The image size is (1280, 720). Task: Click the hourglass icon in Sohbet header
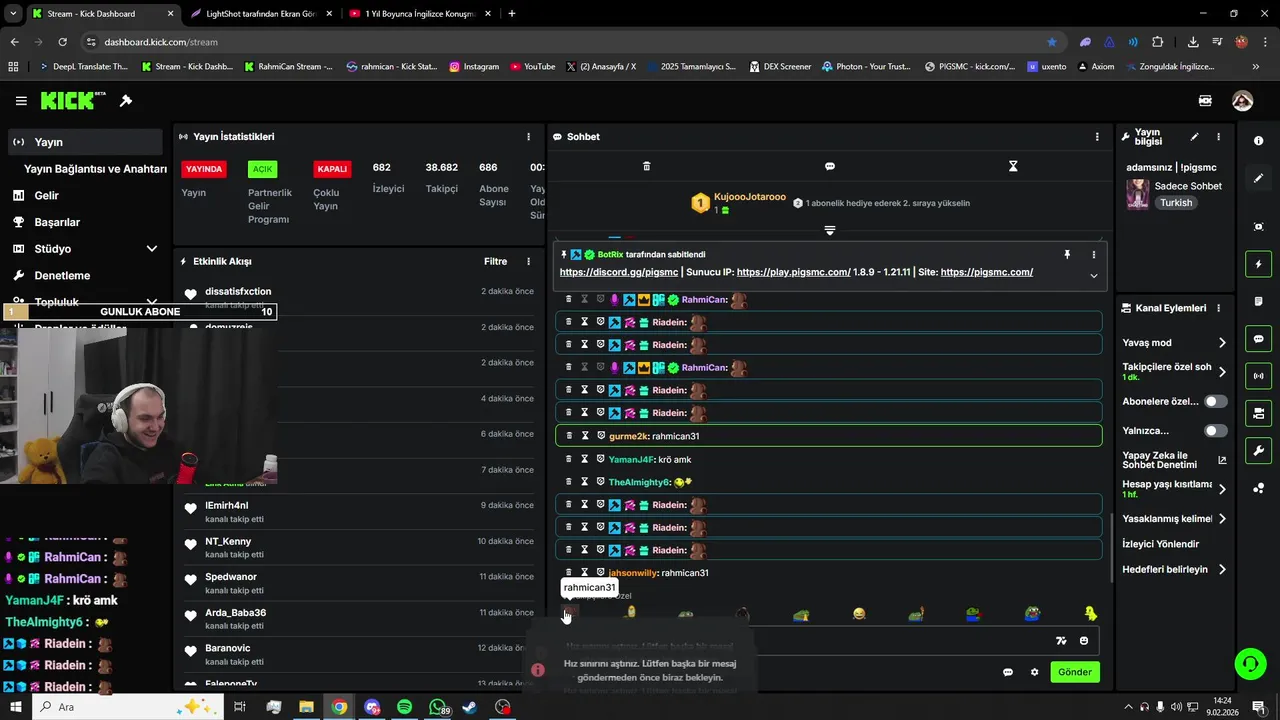click(1013, 166)
